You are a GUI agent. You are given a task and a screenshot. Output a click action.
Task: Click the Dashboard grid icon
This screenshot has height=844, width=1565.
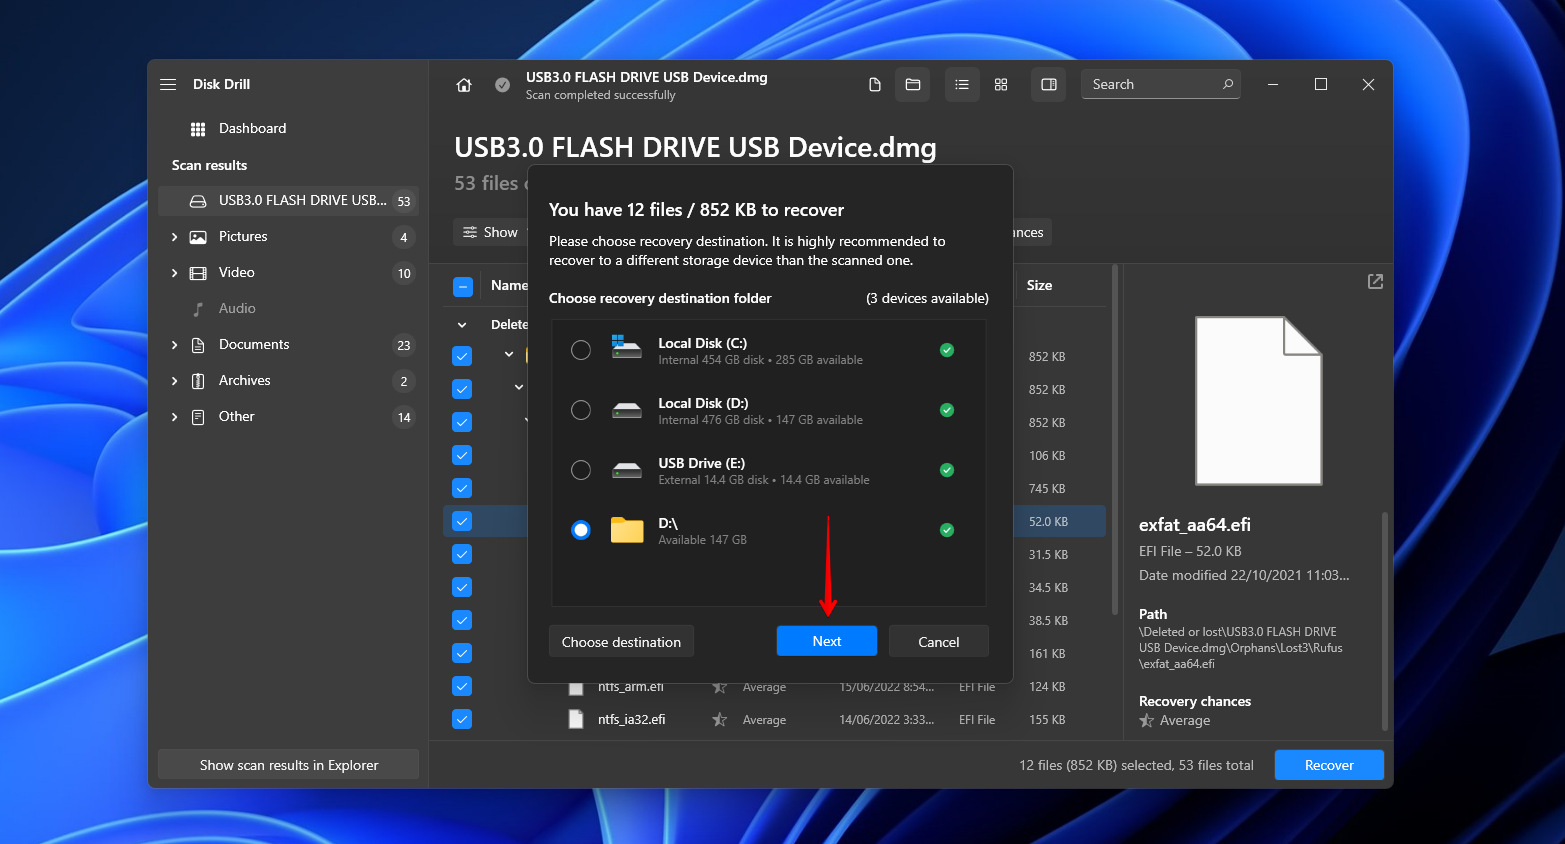198,129
